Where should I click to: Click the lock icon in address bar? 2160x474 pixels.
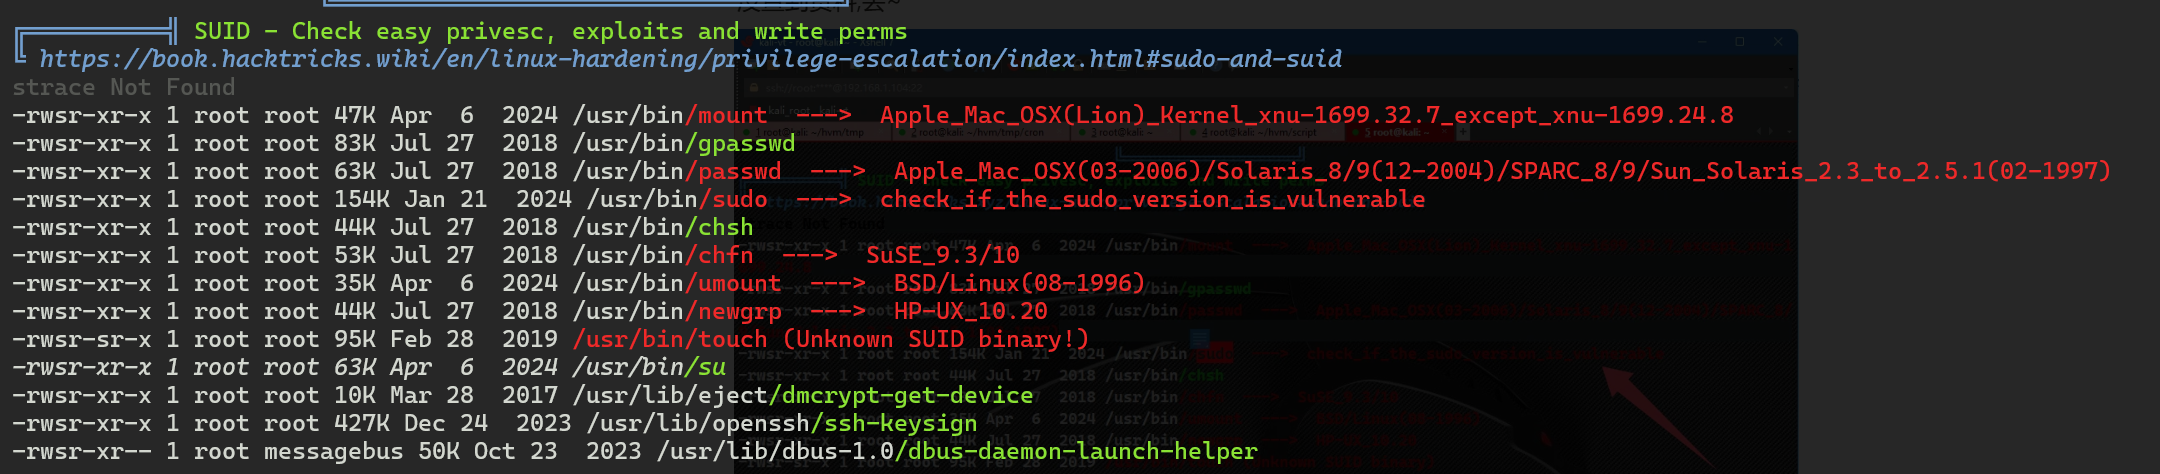pos(753,88)
